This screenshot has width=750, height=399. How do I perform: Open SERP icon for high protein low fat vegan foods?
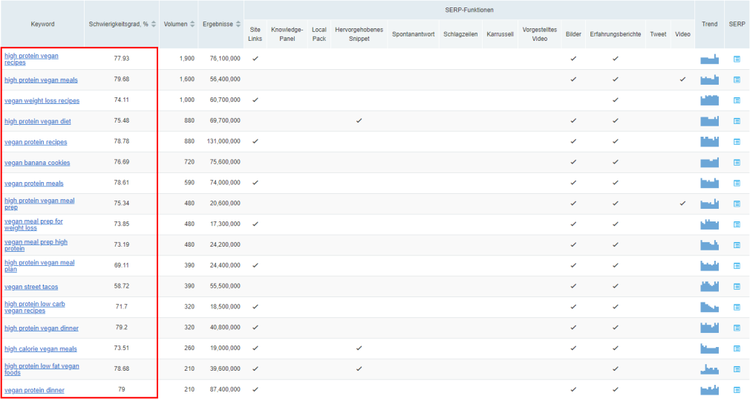[x=737, y=369]
